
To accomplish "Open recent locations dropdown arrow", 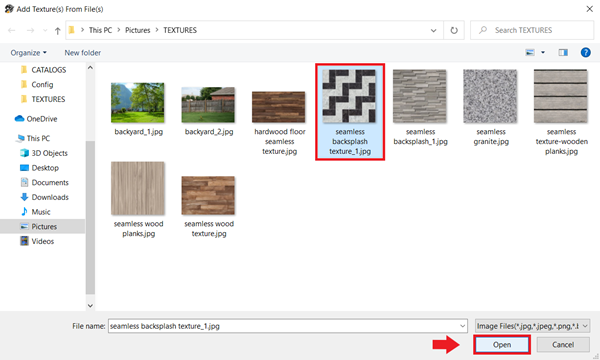I will pos(45,30).
